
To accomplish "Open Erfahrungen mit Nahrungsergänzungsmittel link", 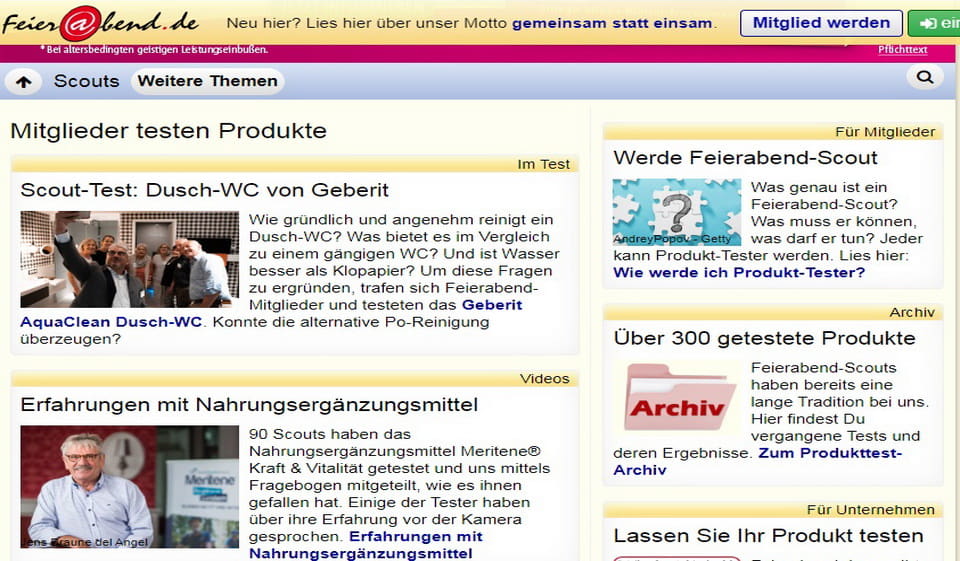I will [x=366, y=544].
